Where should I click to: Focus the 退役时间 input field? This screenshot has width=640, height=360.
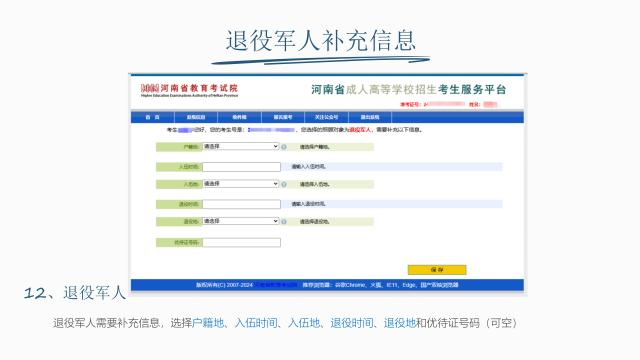242,204
